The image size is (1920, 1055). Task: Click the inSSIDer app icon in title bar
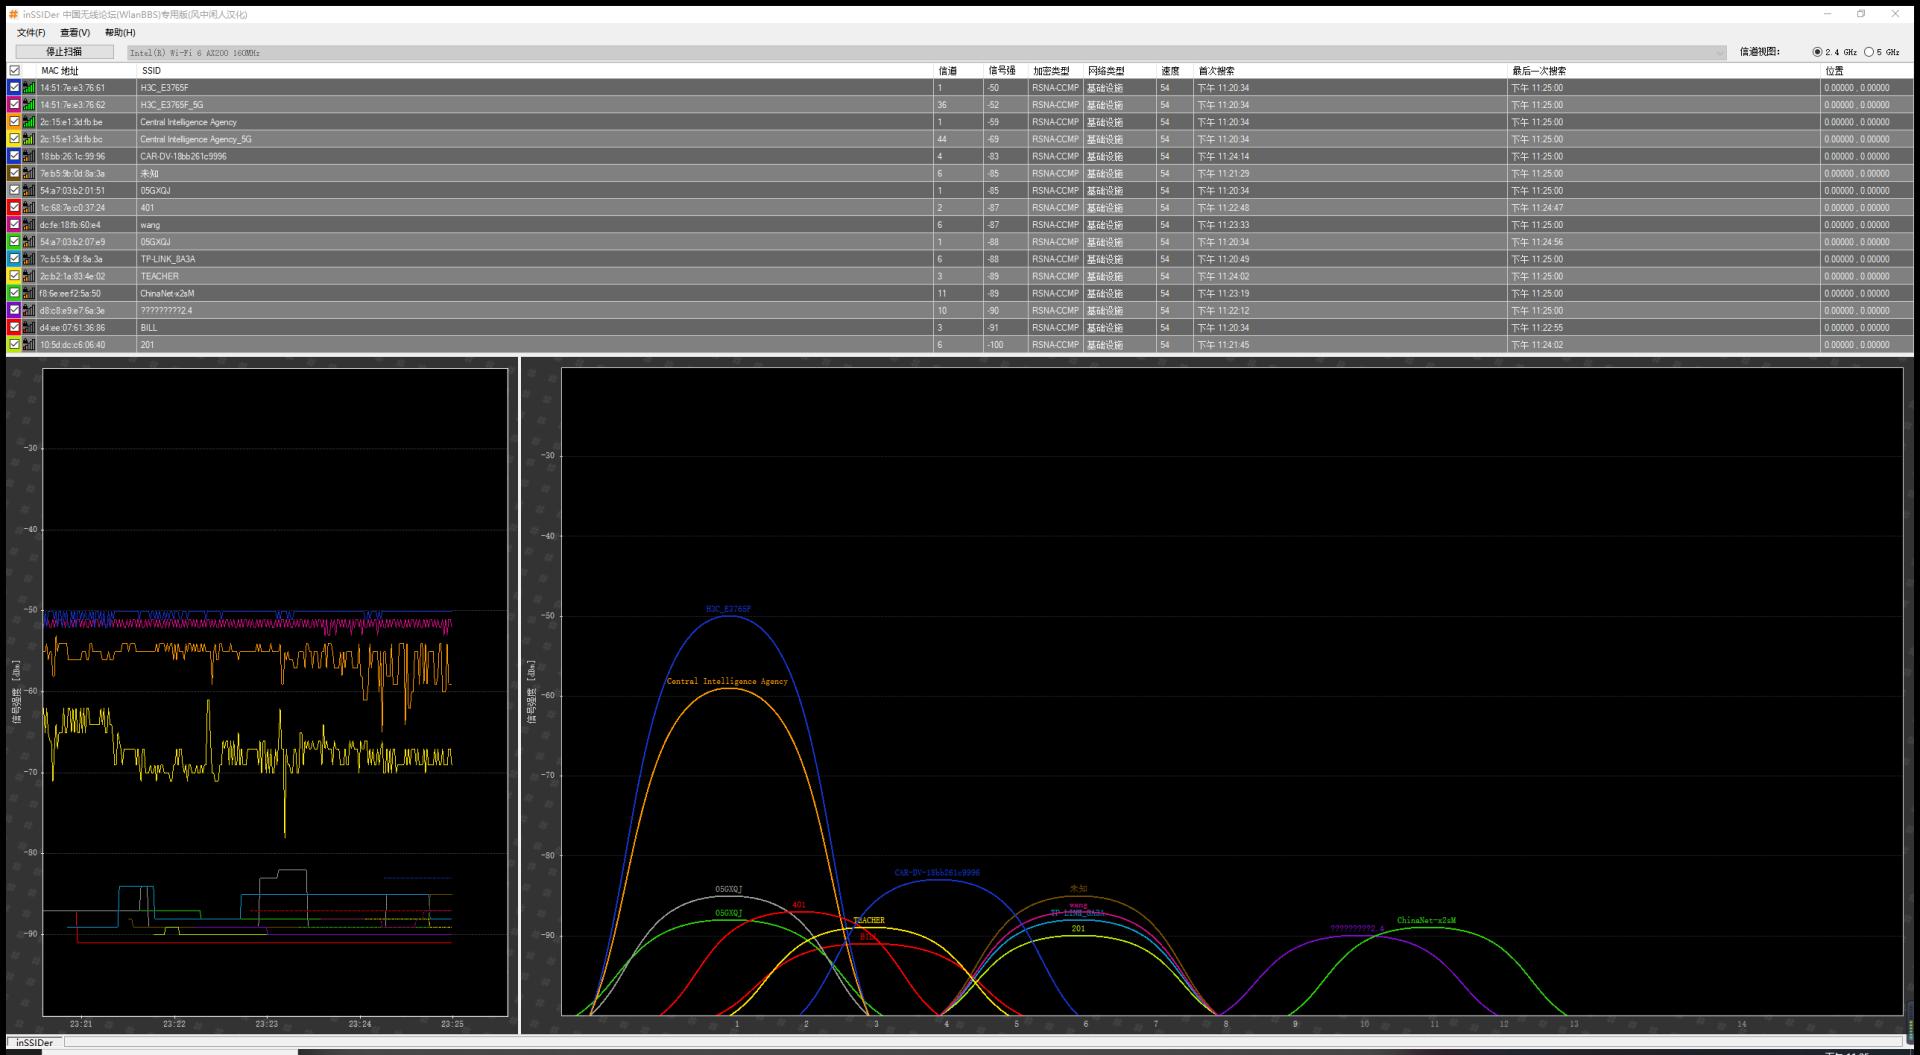click(x=13, y=14)
